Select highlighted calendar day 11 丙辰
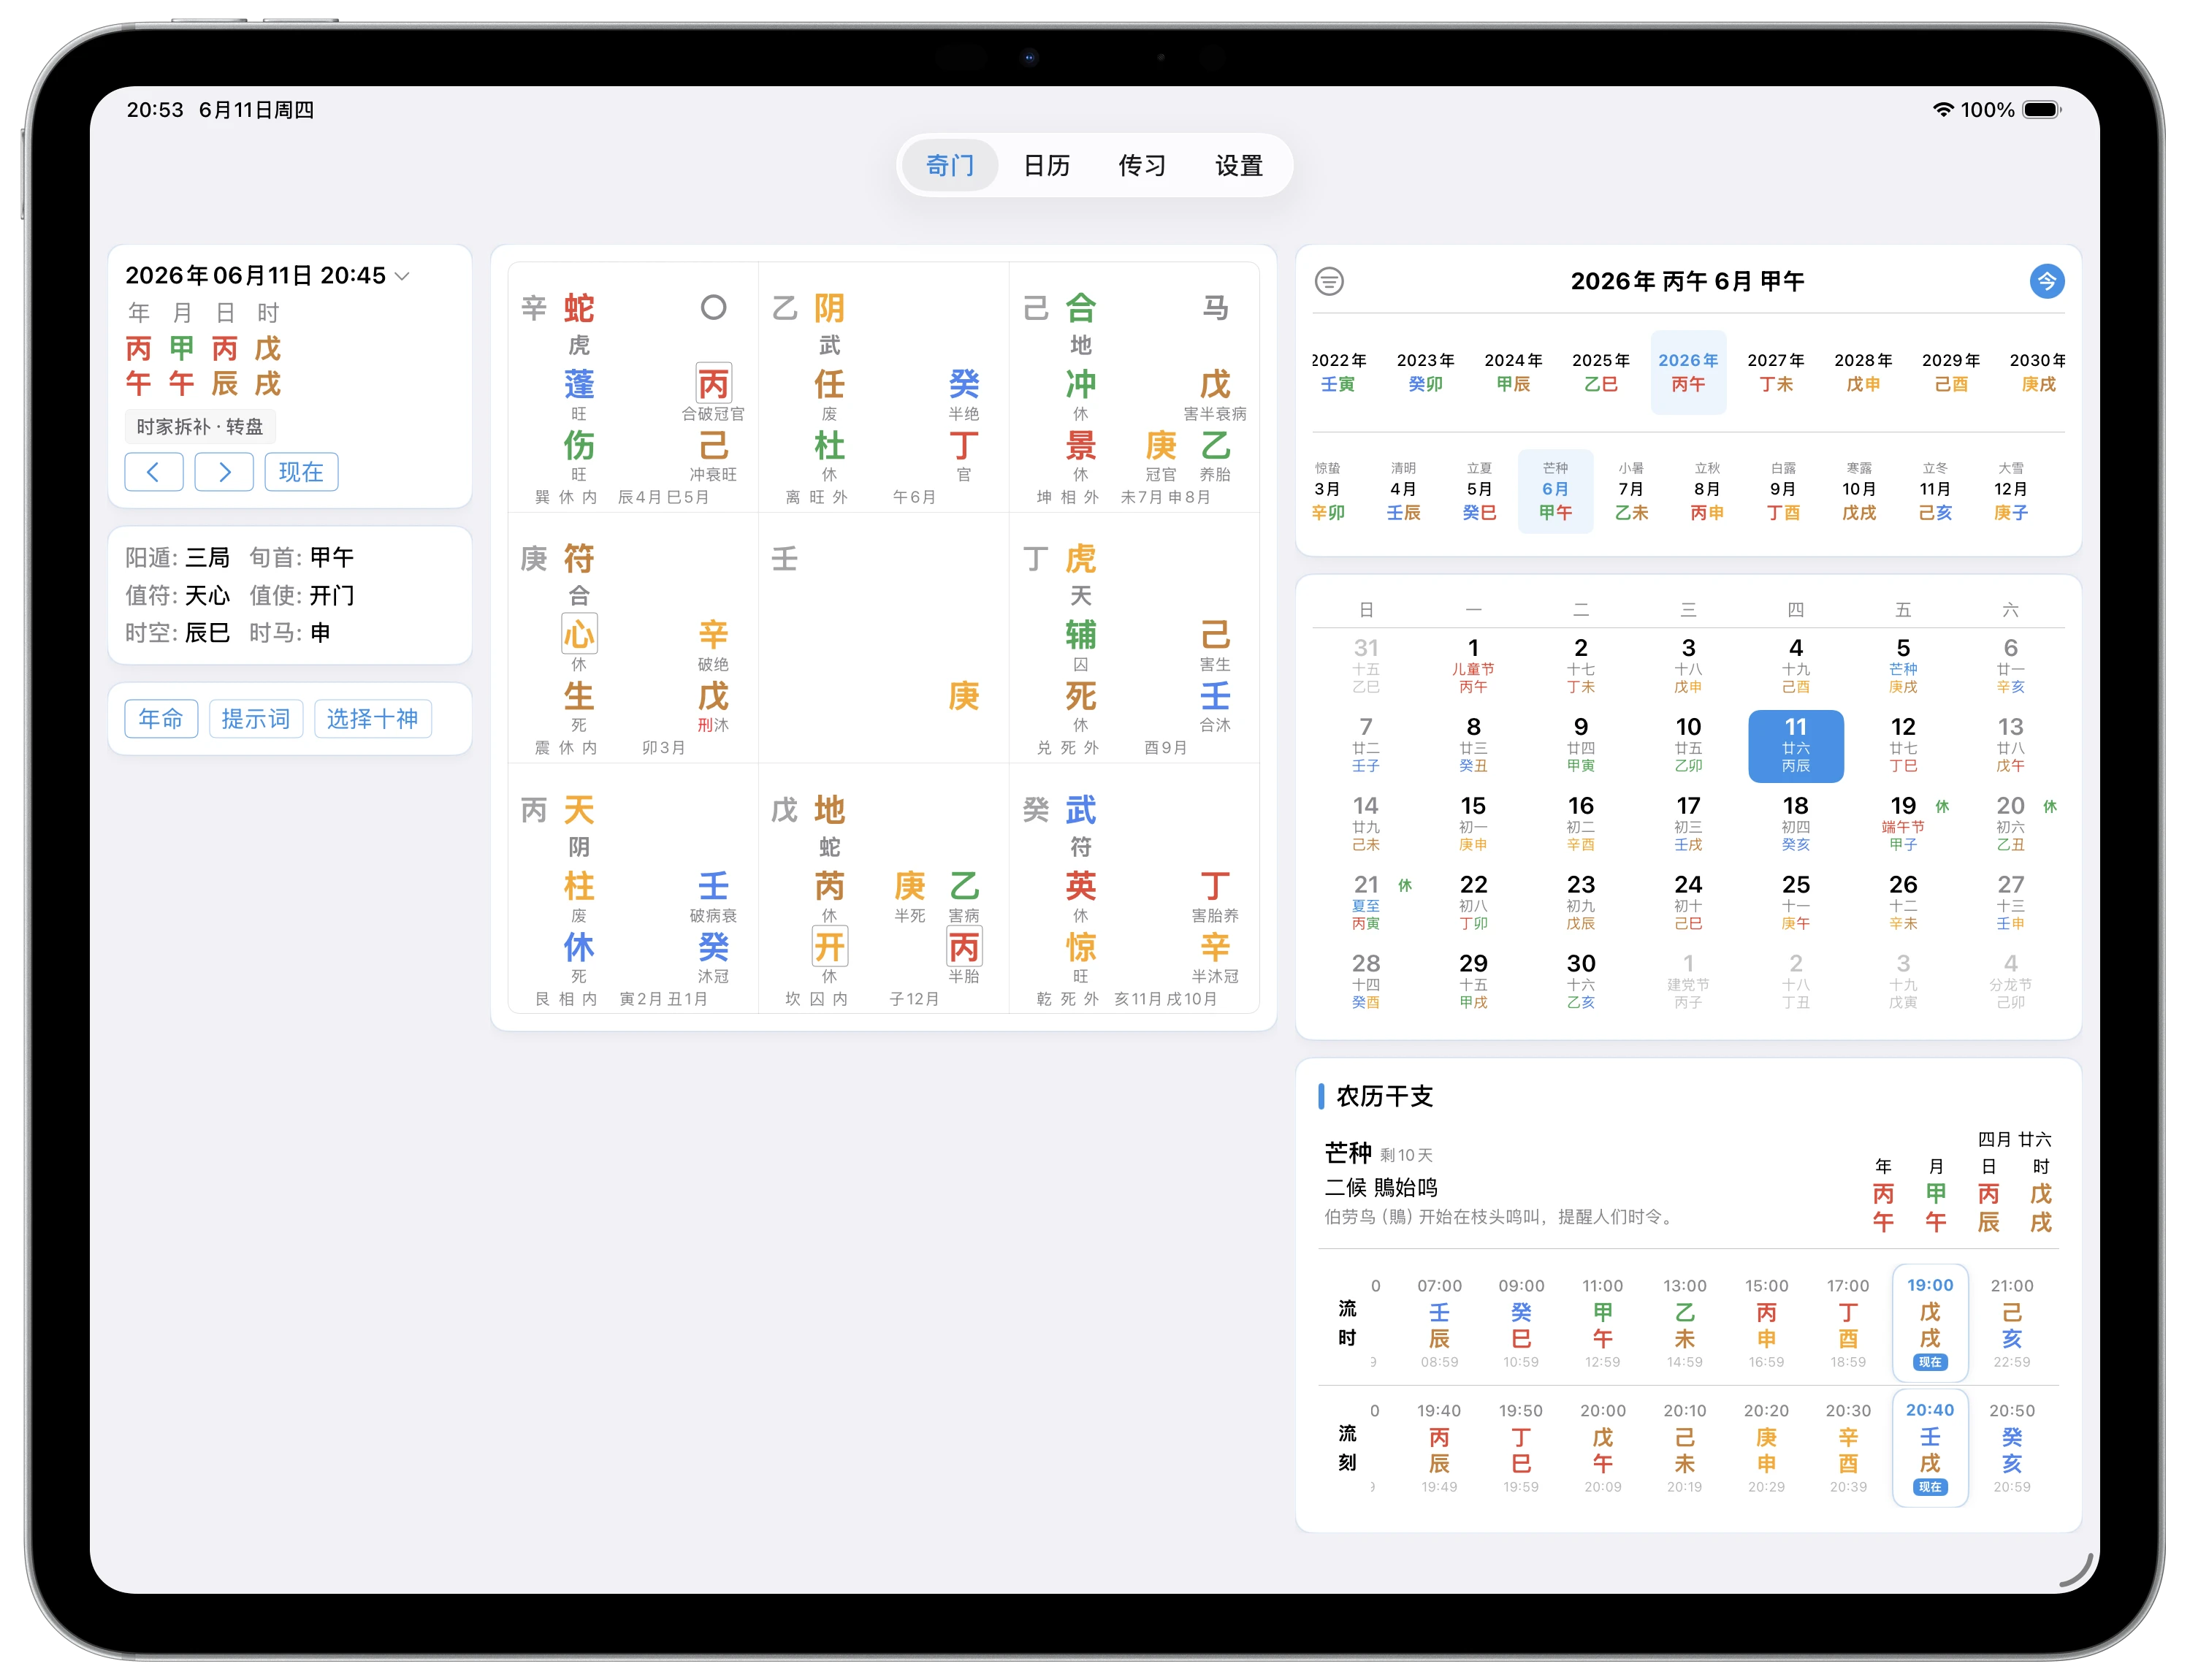The width and height of the screenshot is (2190, 1680). coord(1796,746)
